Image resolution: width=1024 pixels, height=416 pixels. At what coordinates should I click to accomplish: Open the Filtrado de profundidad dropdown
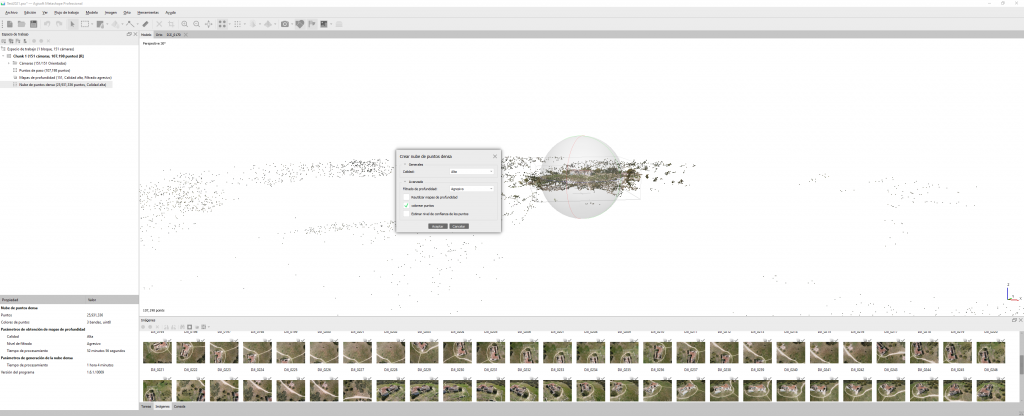click(x=472, y=189)
